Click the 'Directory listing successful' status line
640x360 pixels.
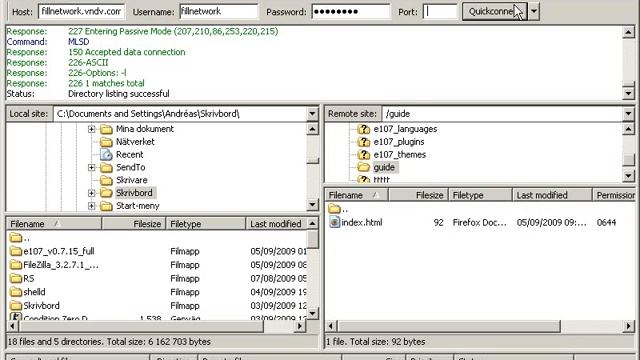pos(118,94)
